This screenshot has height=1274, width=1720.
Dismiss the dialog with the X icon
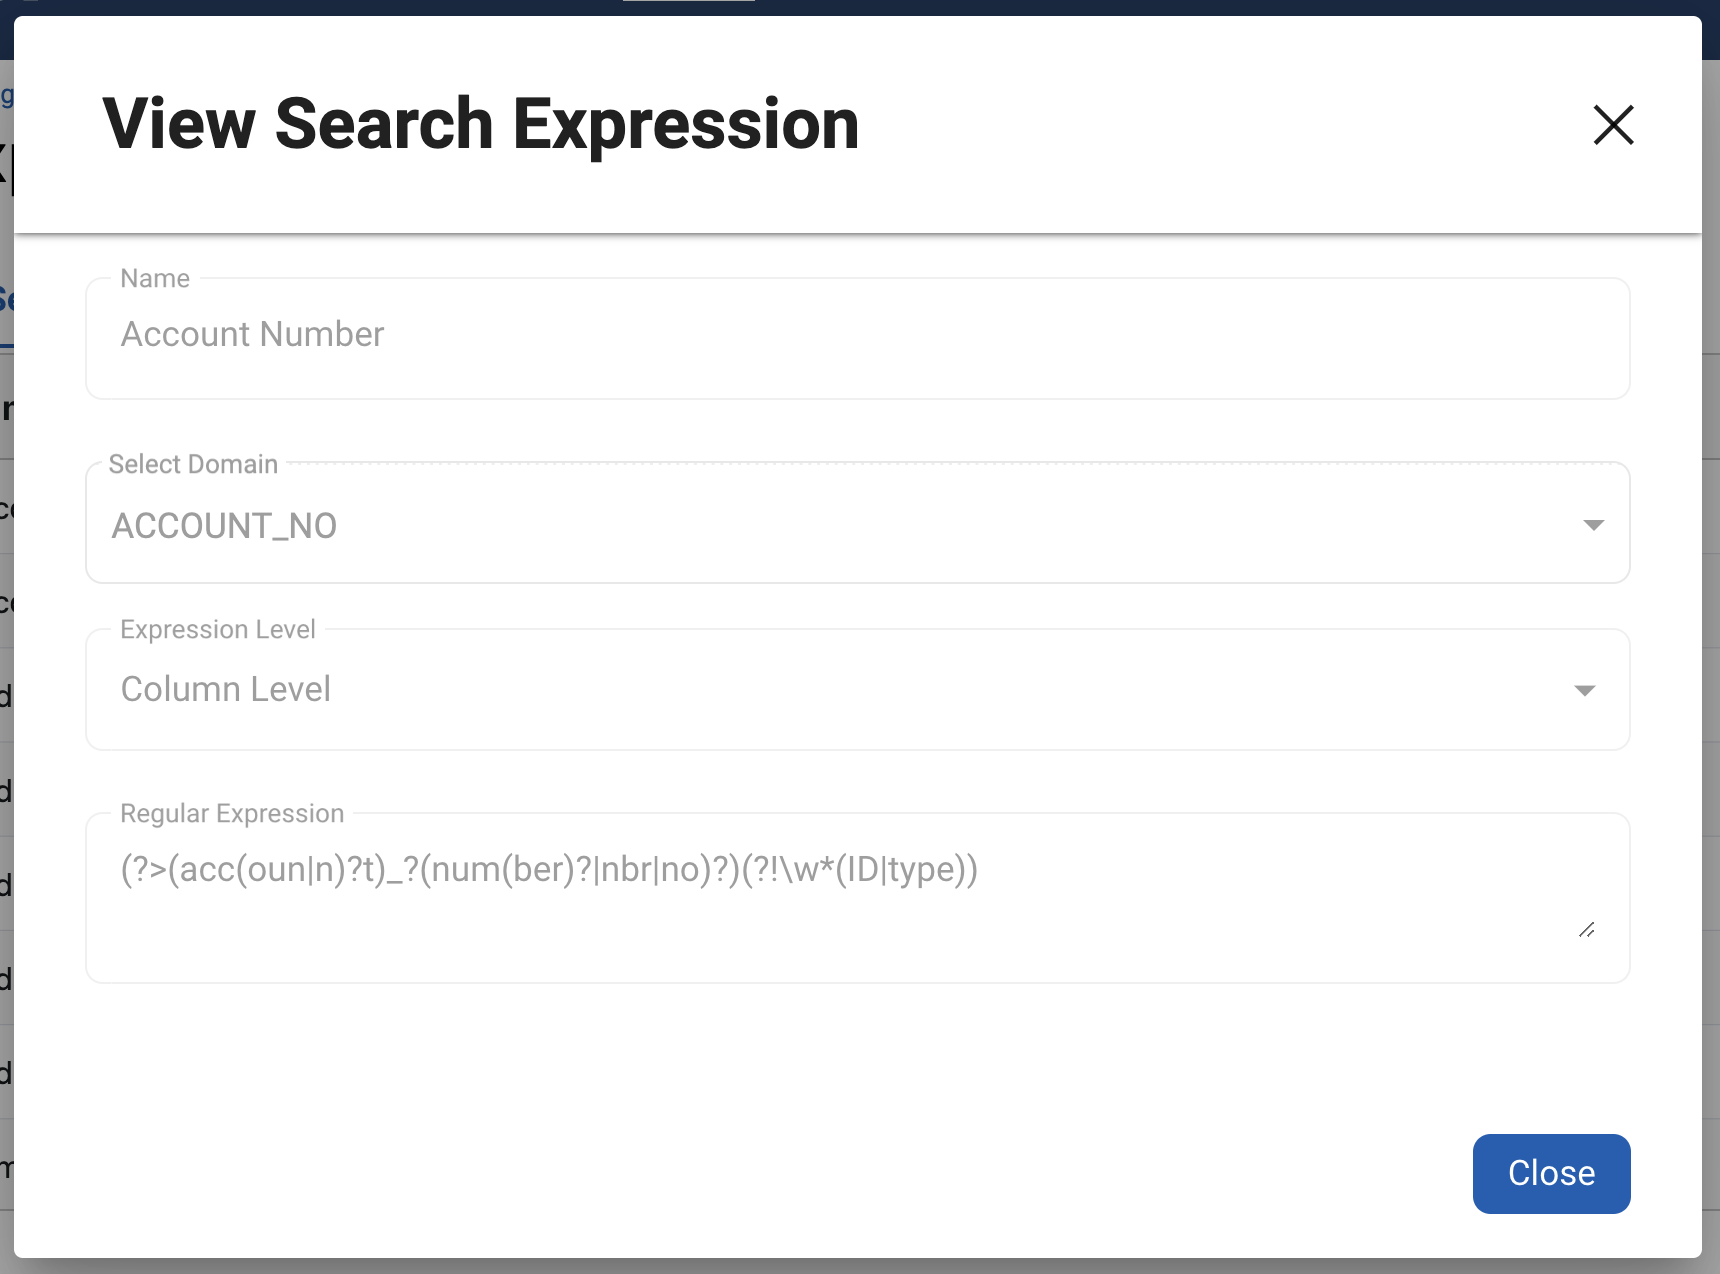pos(1613,125)
